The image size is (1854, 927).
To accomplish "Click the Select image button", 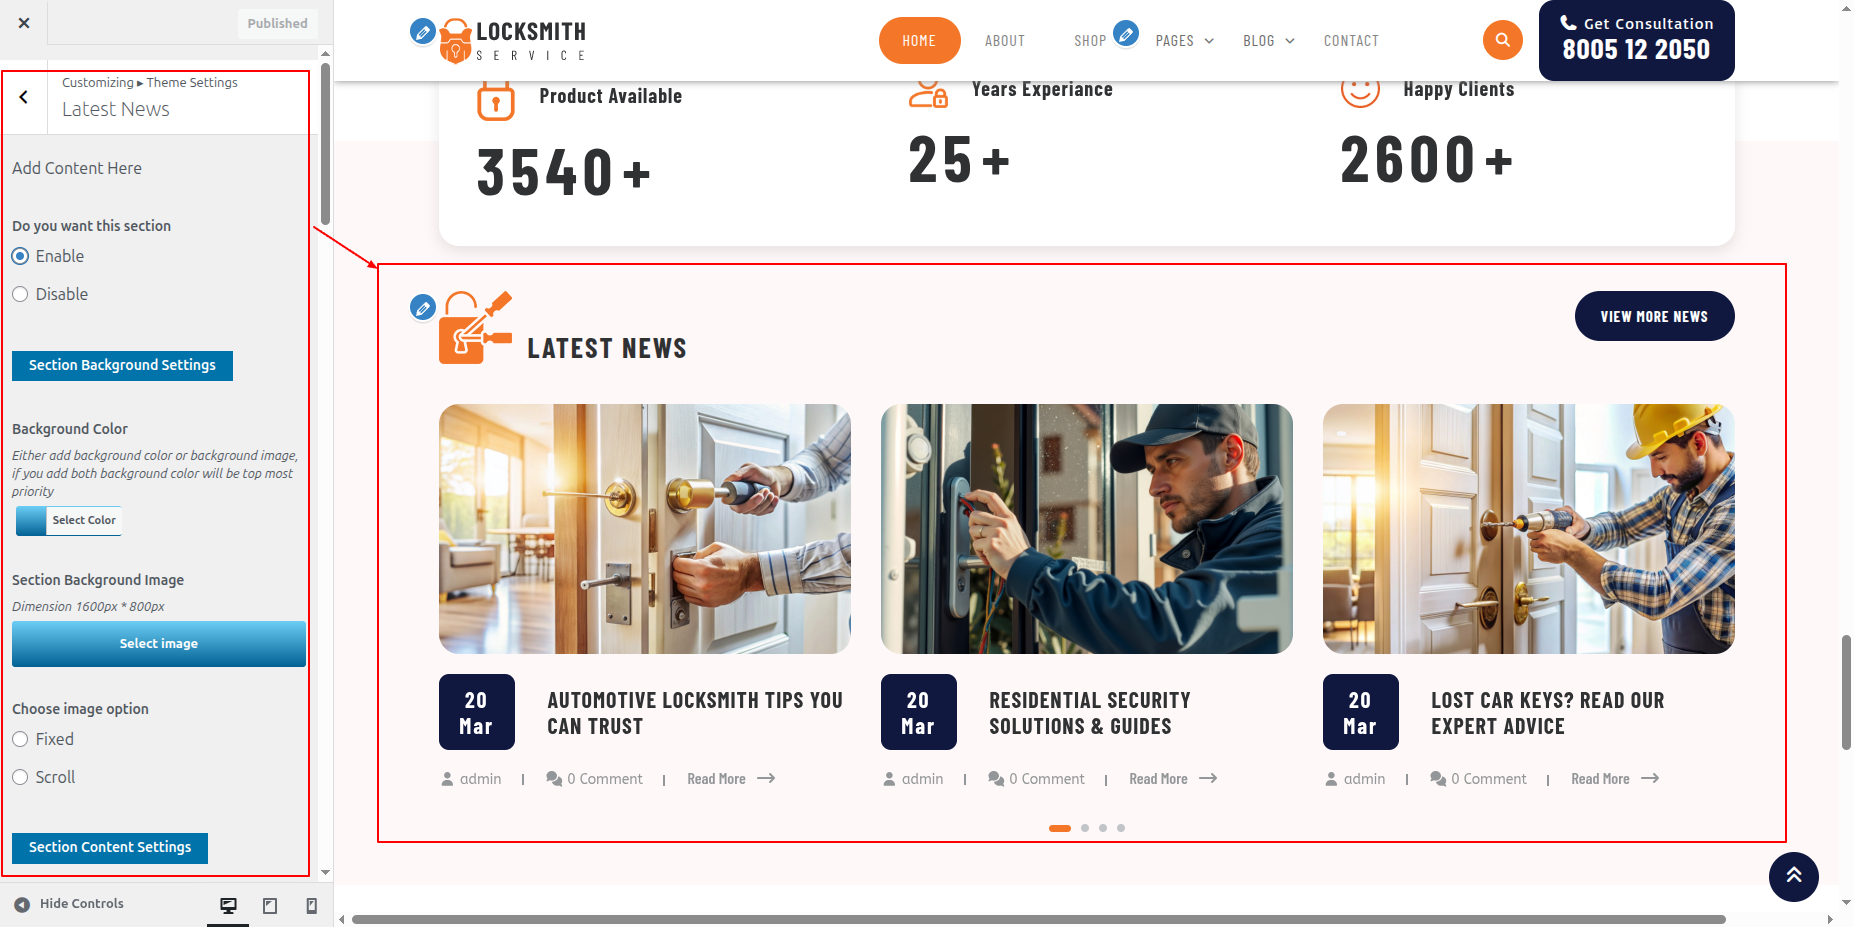I will click(x=159, y=644).
